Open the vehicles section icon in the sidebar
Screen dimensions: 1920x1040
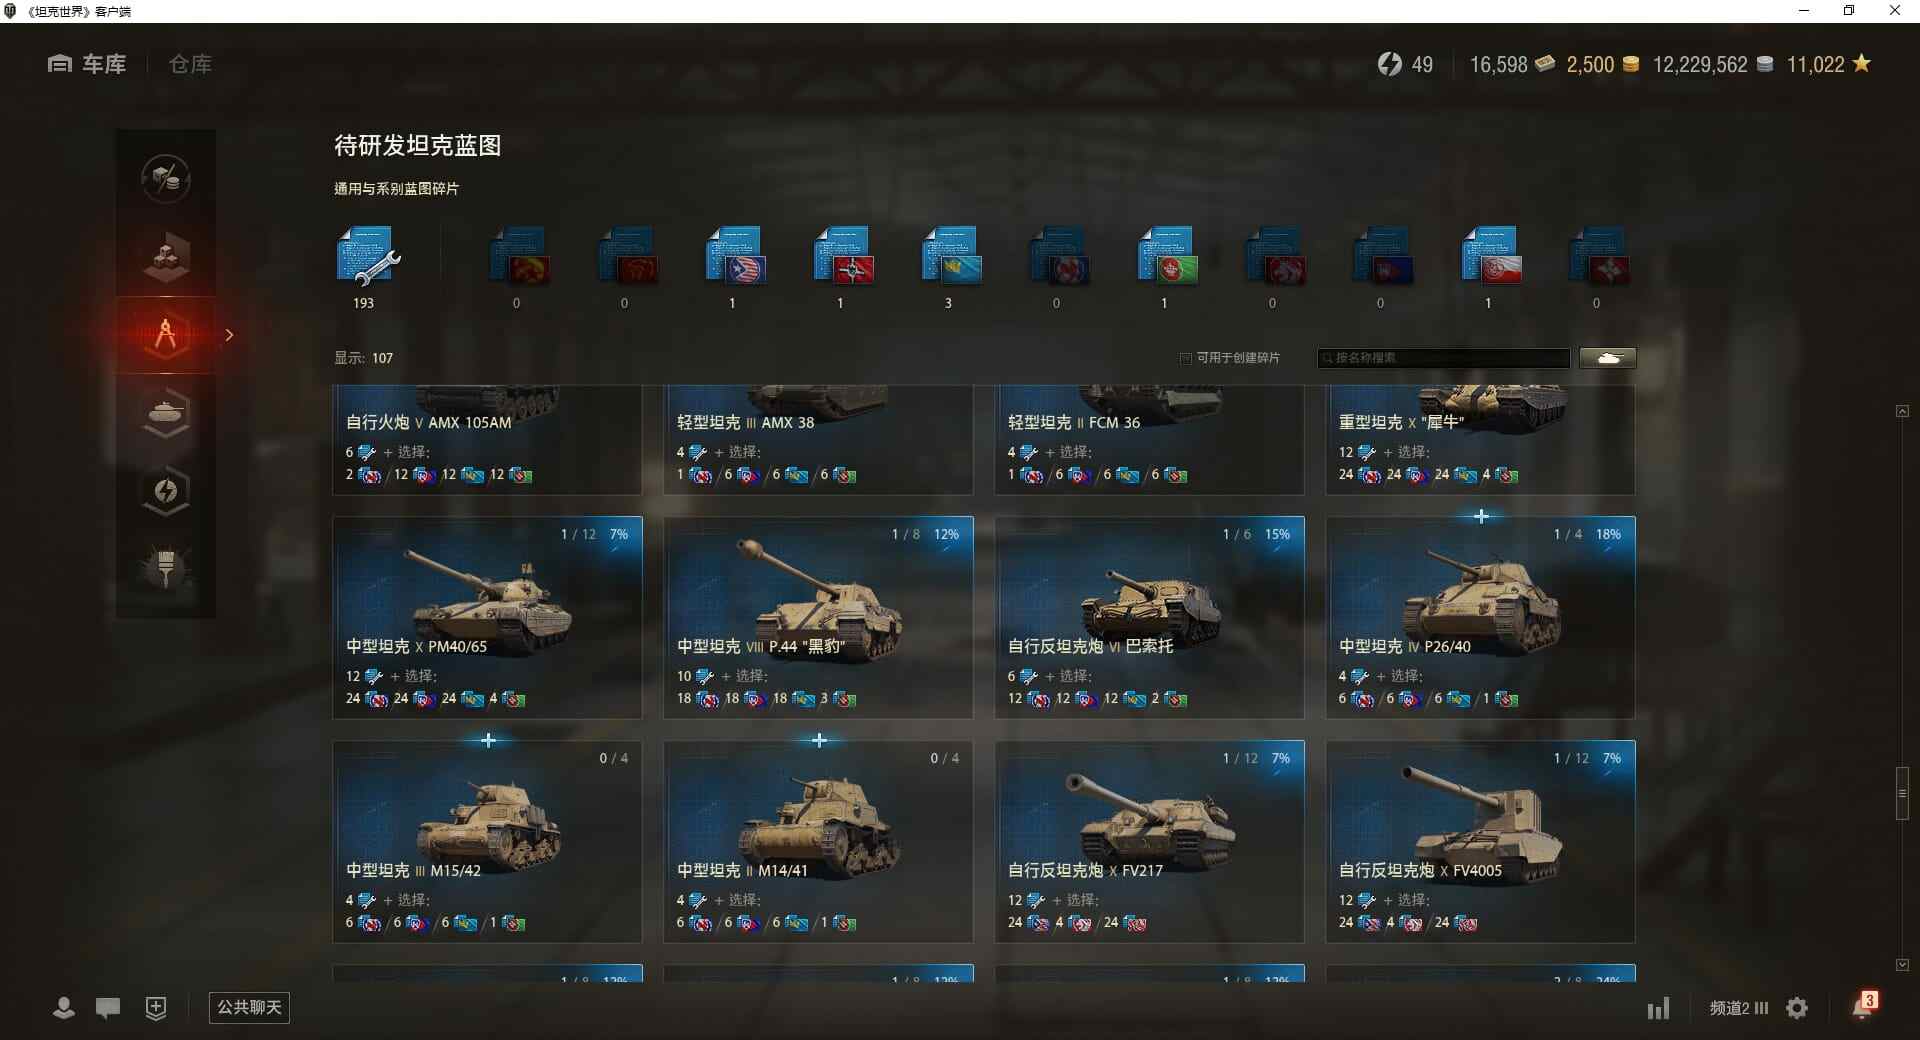166,413
